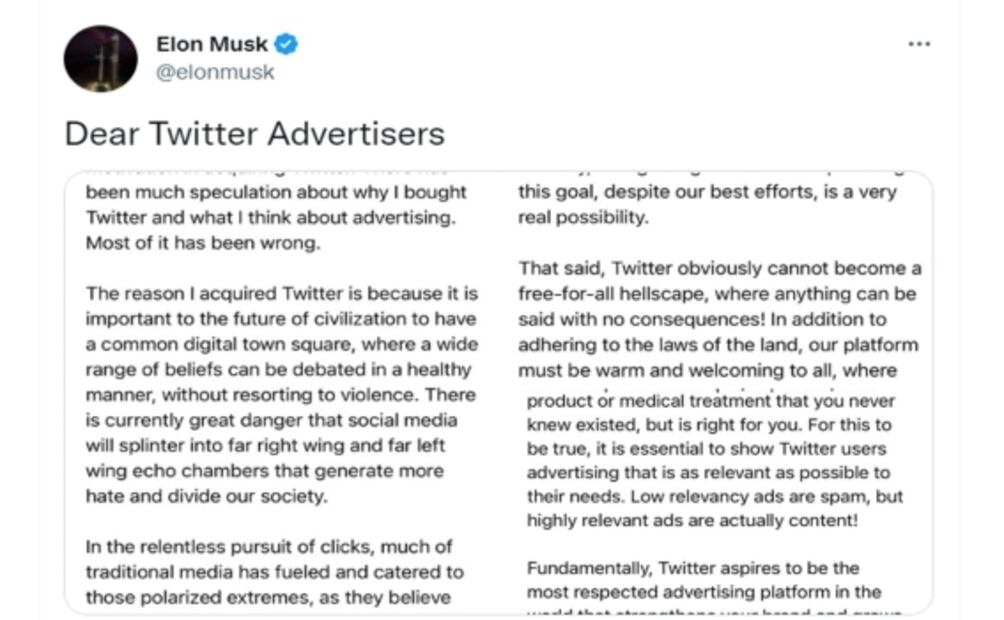Select the tweet text Dear Twitter Advertisers
This screenshot has height=620, width=1004.
[x=254, y=133]
